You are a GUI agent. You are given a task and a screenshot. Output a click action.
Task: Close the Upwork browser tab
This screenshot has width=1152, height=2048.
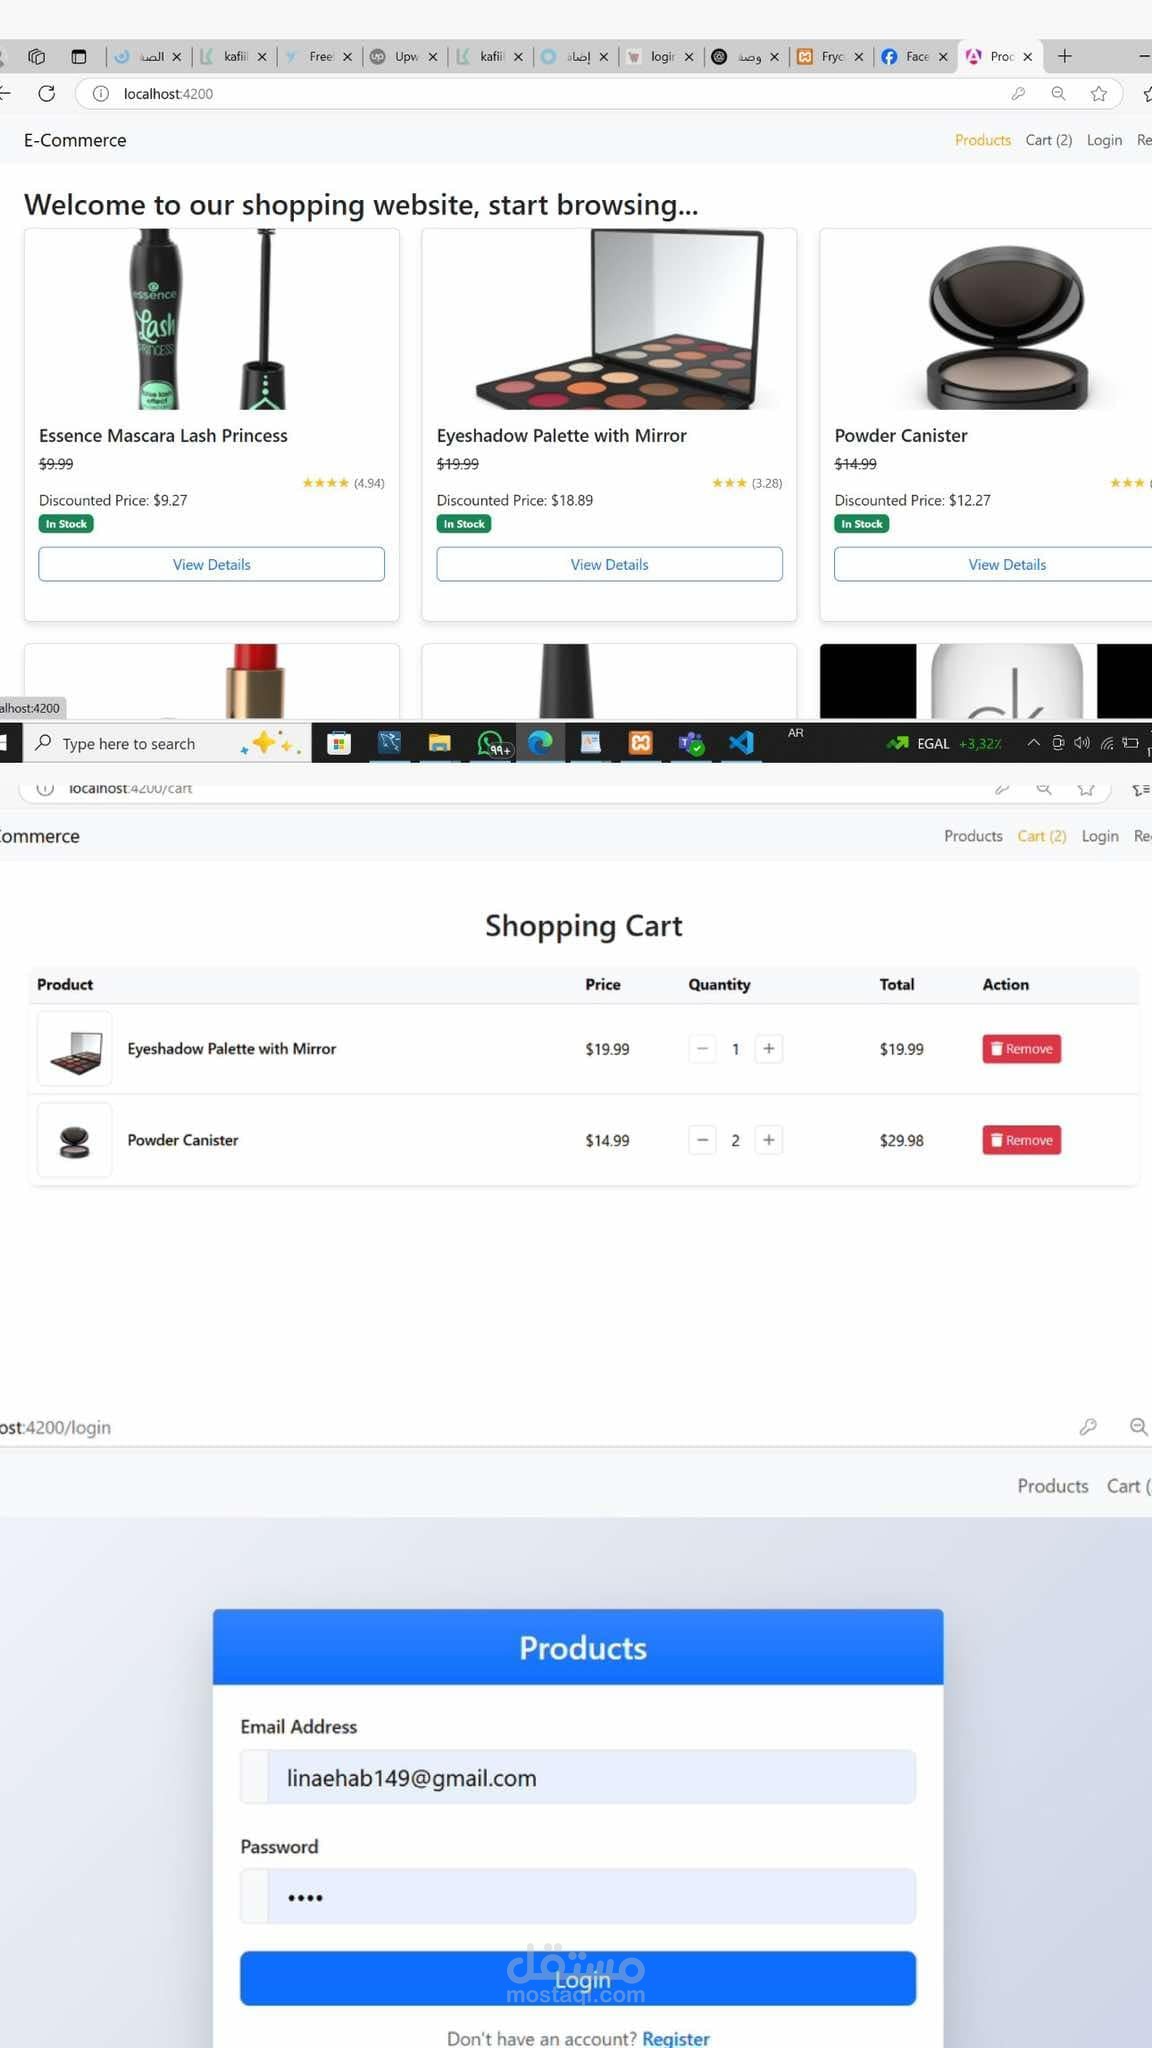pos(433,57)
